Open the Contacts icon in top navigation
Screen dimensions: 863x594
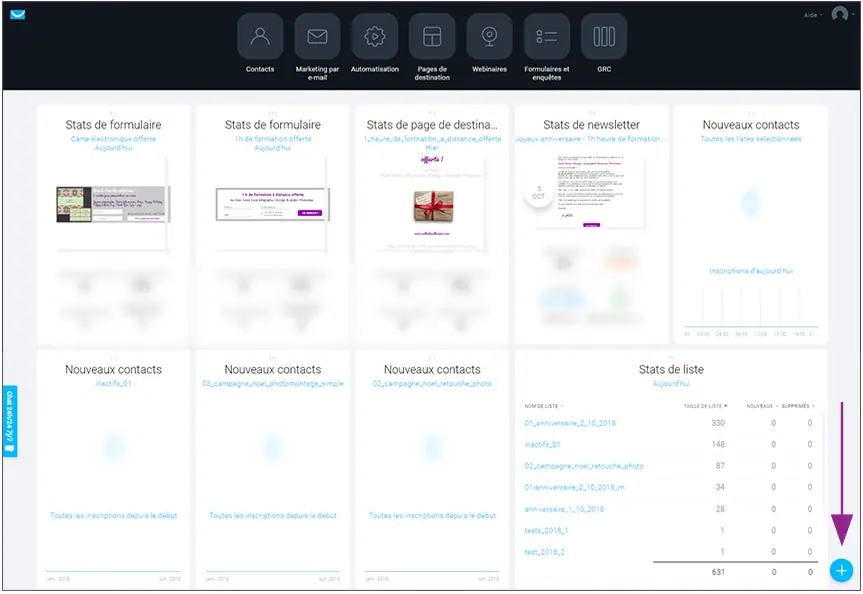tap(260, 36)
